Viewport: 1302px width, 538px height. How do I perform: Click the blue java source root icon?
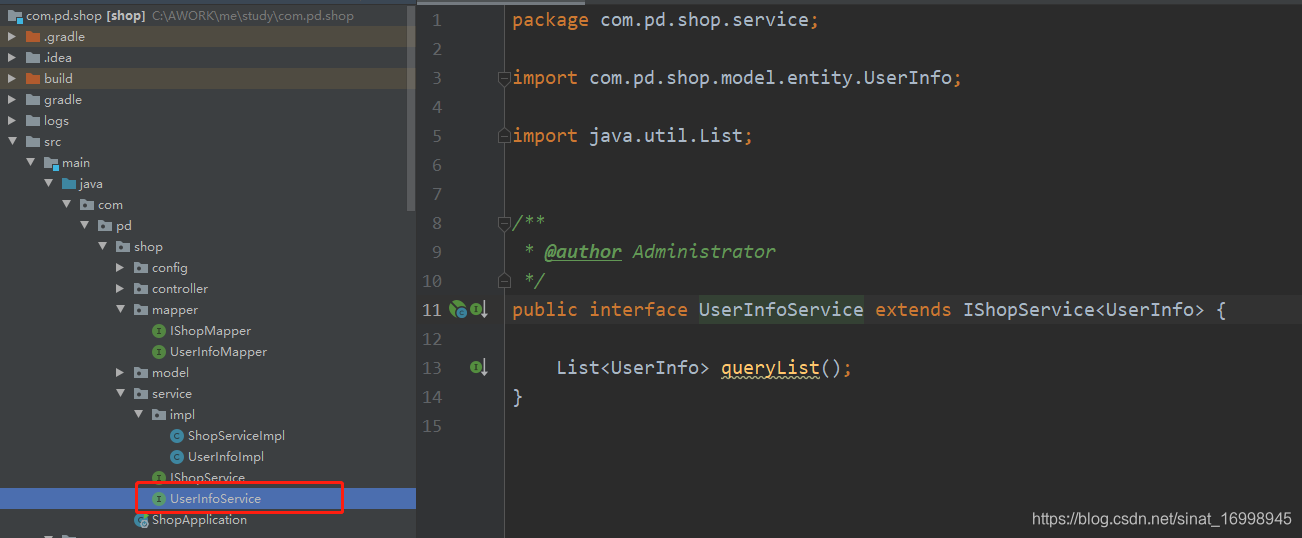click(x=69, y=184)
